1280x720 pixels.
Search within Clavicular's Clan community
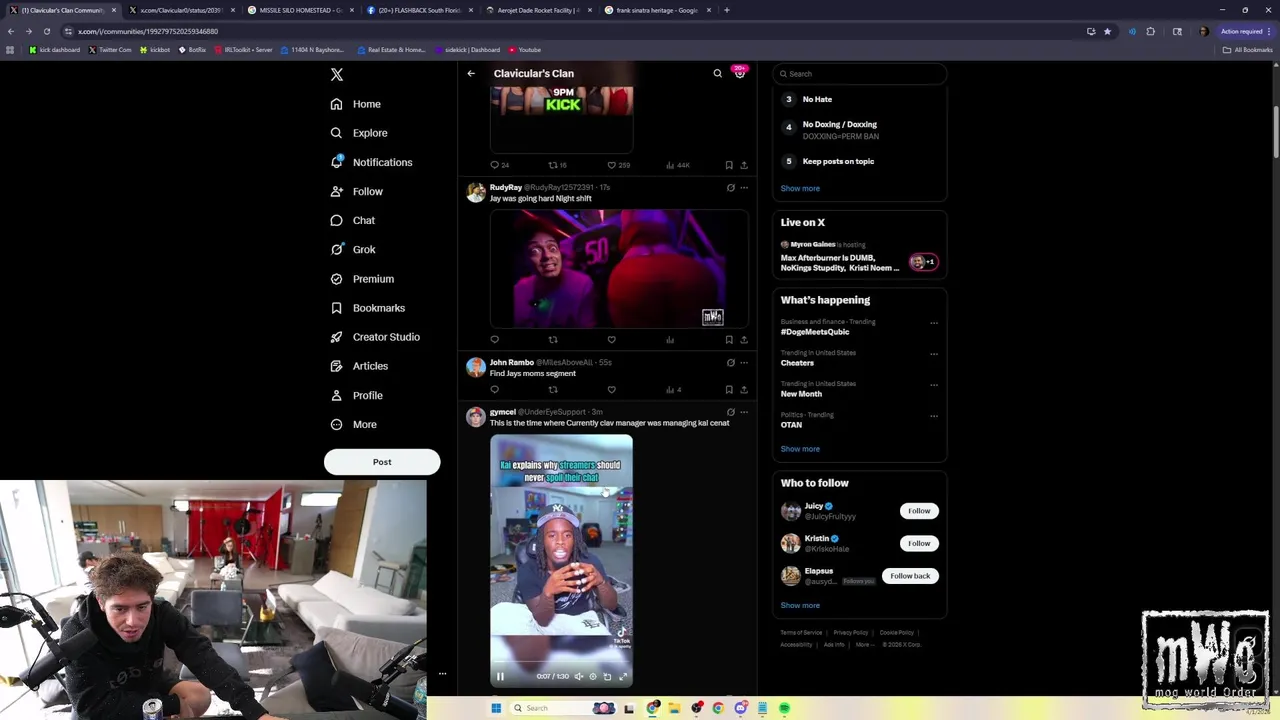click(x=717, y=73)
